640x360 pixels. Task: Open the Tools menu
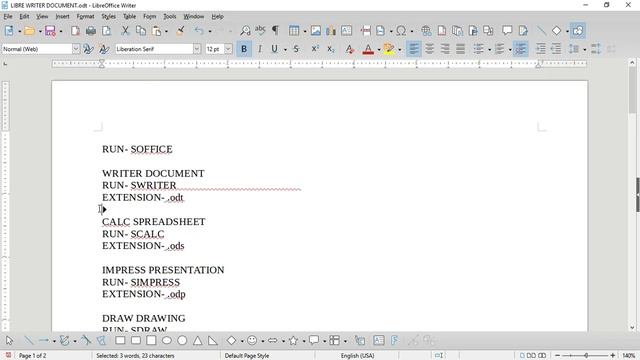pos(169,17)
